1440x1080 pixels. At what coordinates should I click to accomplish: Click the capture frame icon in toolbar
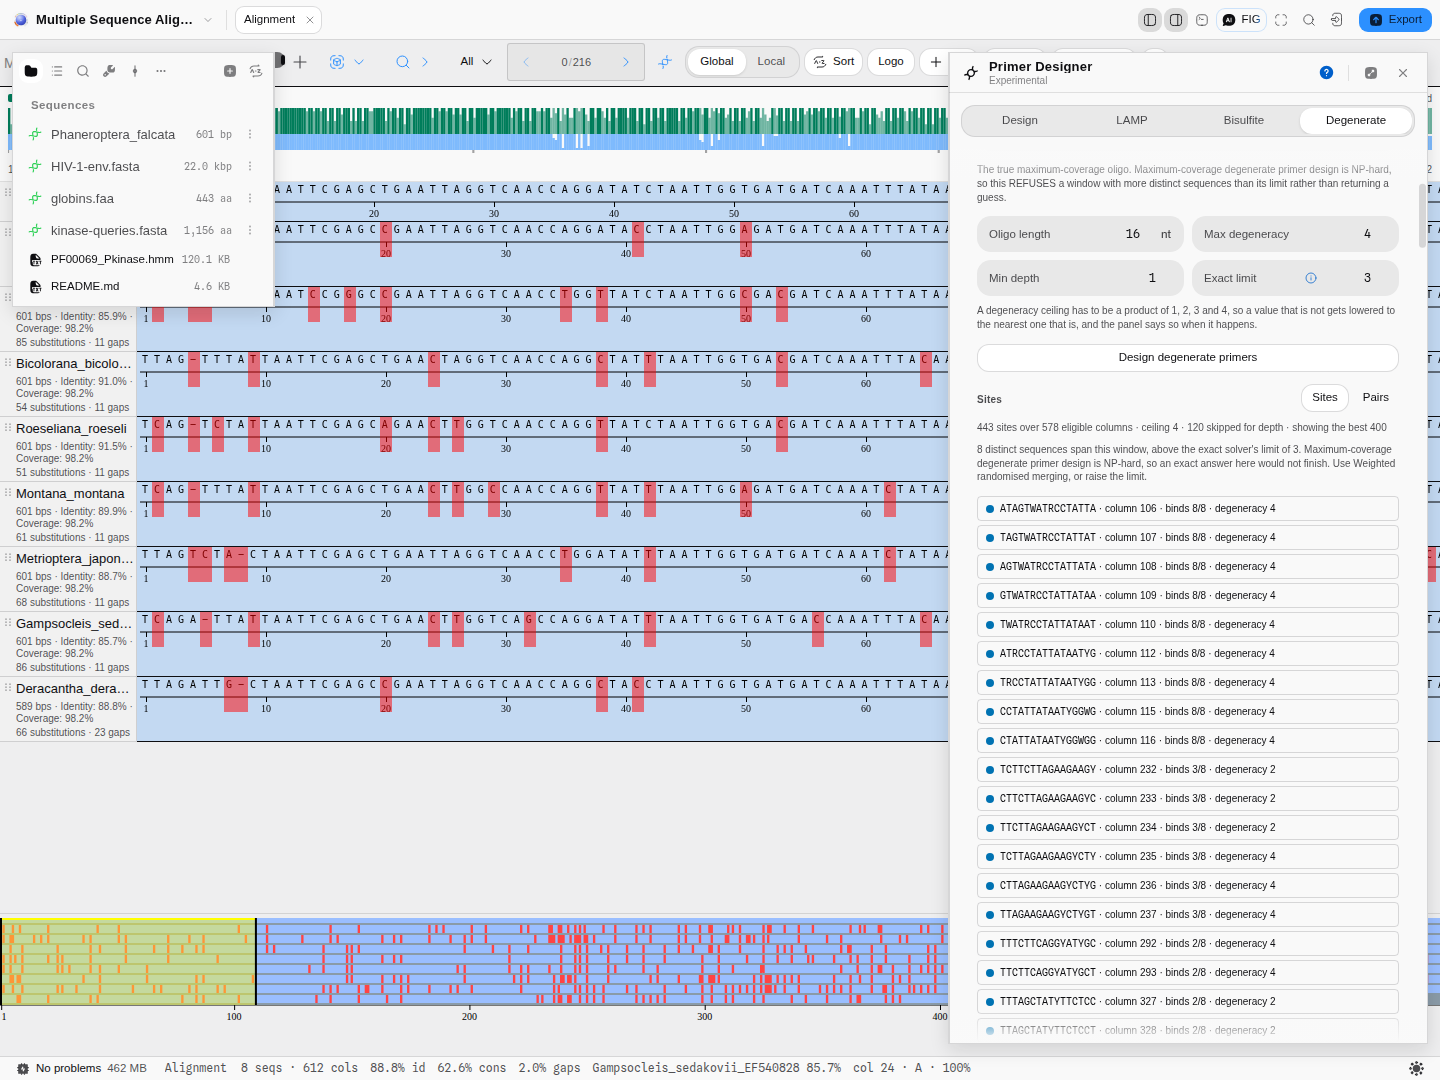pos(337,62)
